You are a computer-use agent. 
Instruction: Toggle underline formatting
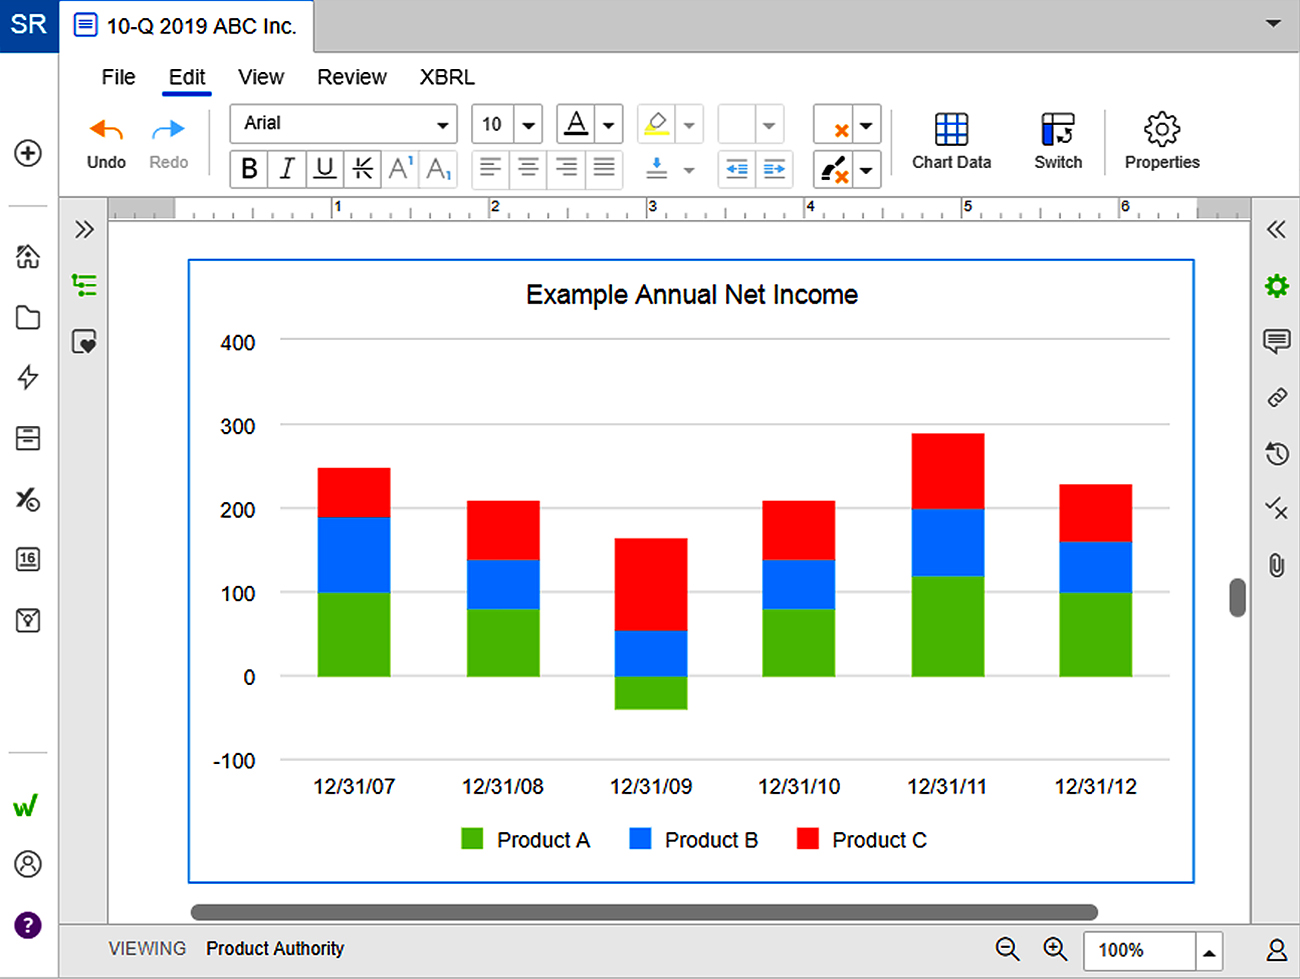pyautogui.click(x=325, y=169)
